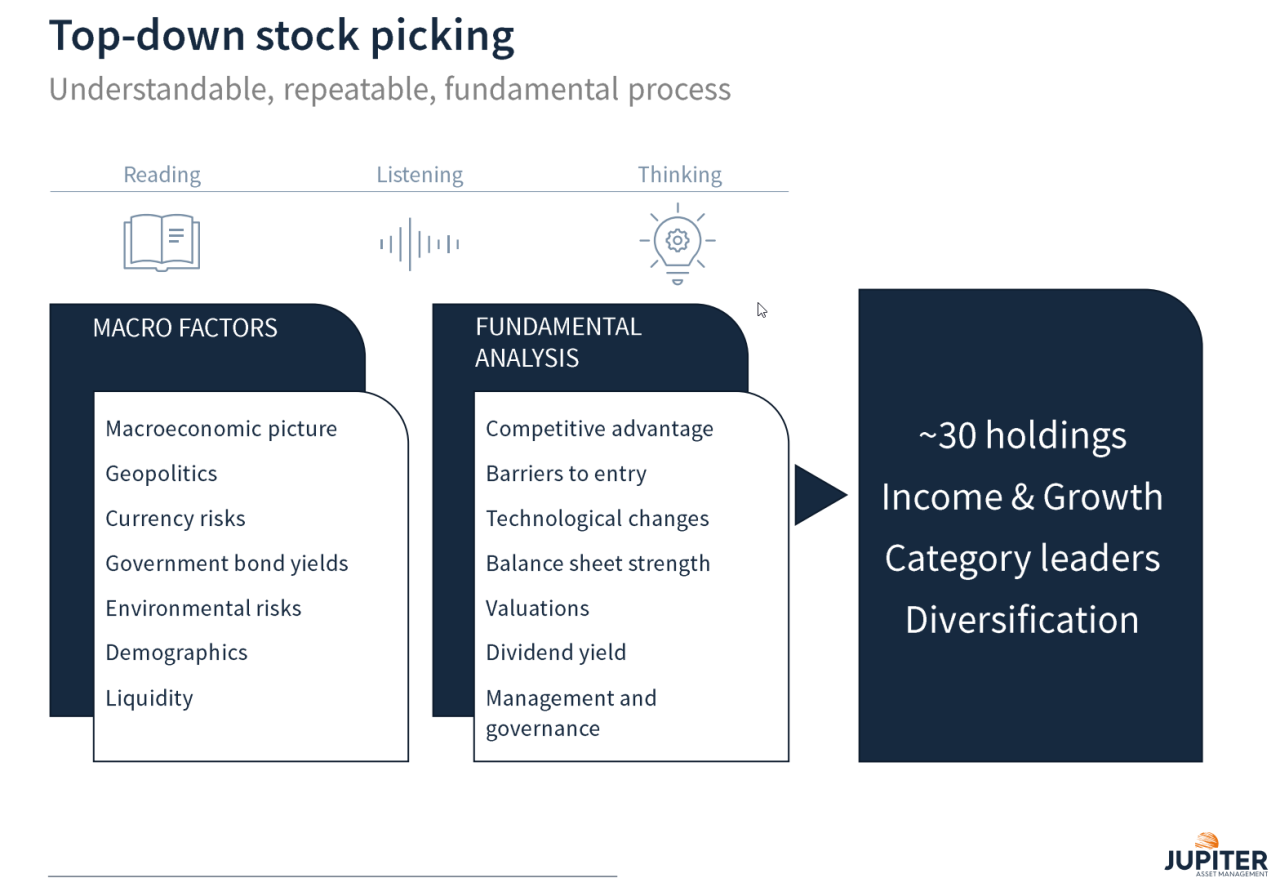Screen dimensions: 1280x878
Task: Select "Government bond yields" text
Action: tap(227, 563)
